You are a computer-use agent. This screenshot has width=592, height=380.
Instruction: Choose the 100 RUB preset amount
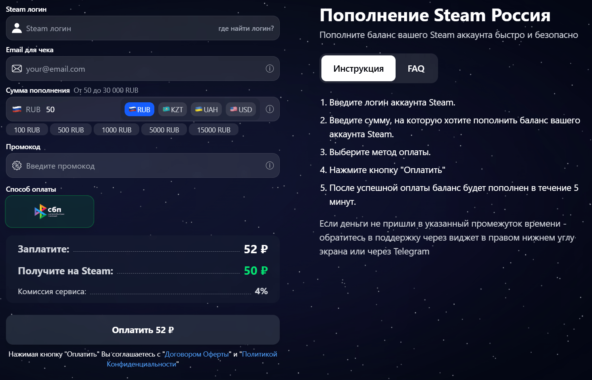click(27, 130)
